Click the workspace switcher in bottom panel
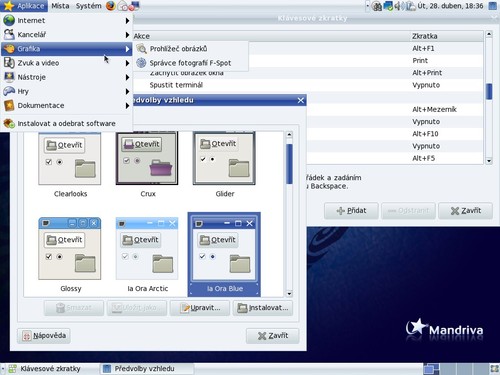500x375 pixels. [456, 369]
